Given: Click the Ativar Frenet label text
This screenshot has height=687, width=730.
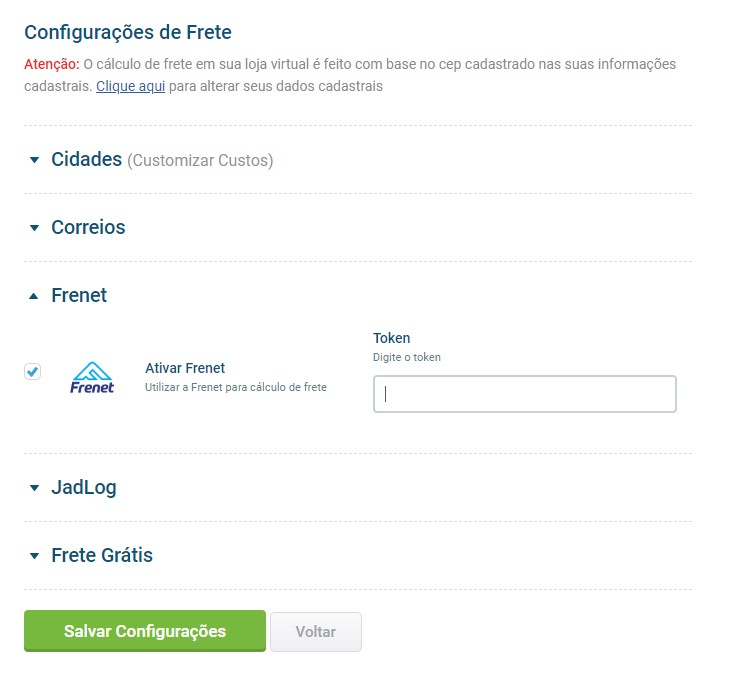Looking at the screenshot, I should 185,368.
